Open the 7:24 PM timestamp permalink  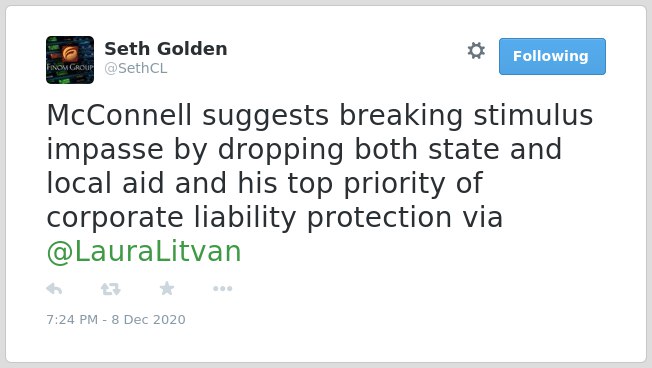pyautogui.click(x=72, y=320)
